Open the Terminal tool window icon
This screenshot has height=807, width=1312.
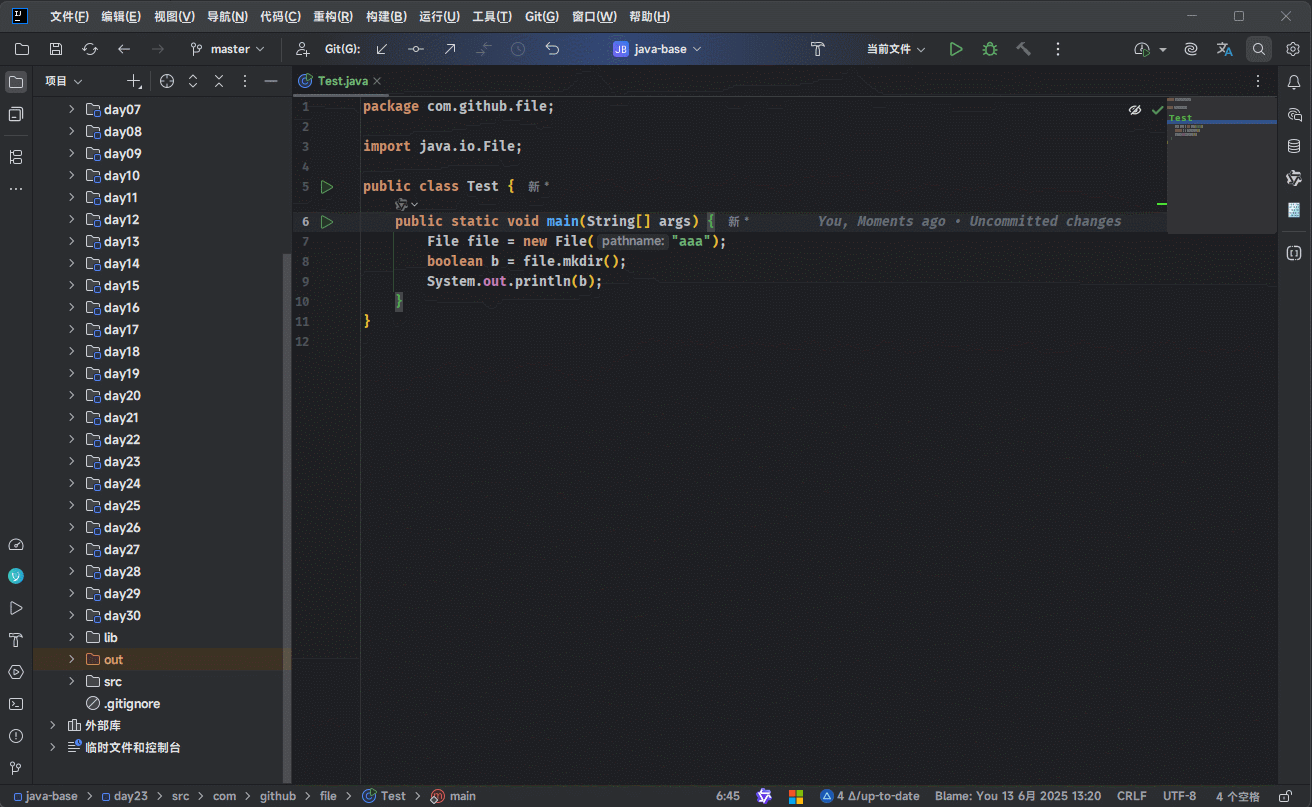pyautogui.click(x=16, y=704)
